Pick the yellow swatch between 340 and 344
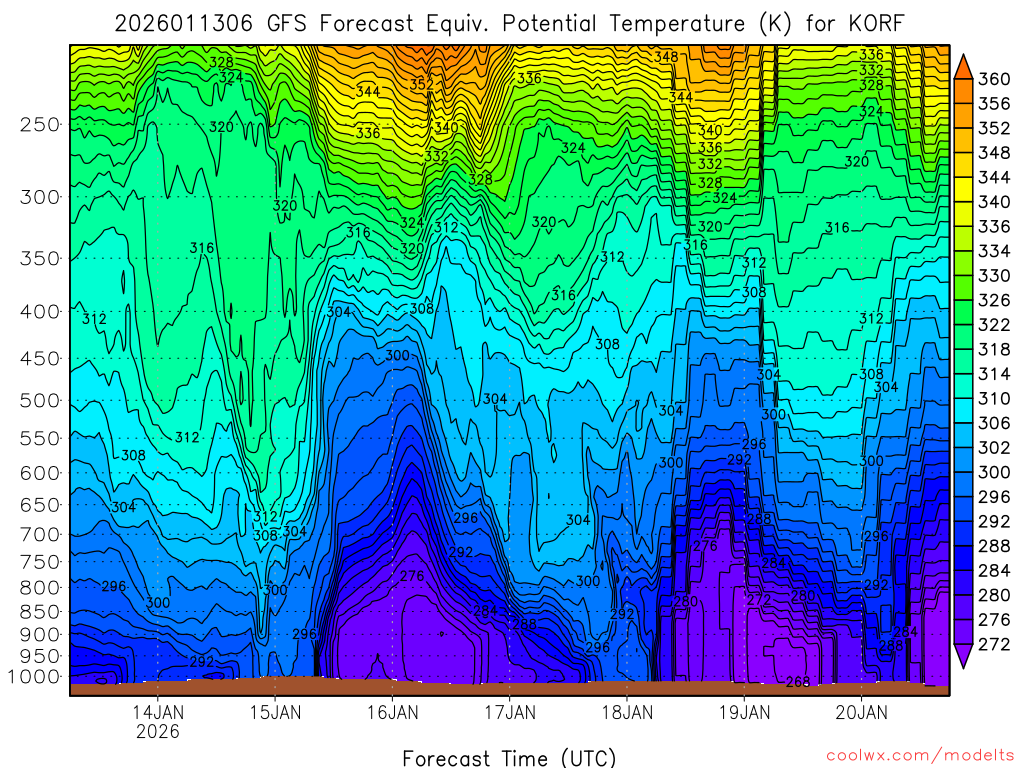1024x768 pixels. point(963,190)
